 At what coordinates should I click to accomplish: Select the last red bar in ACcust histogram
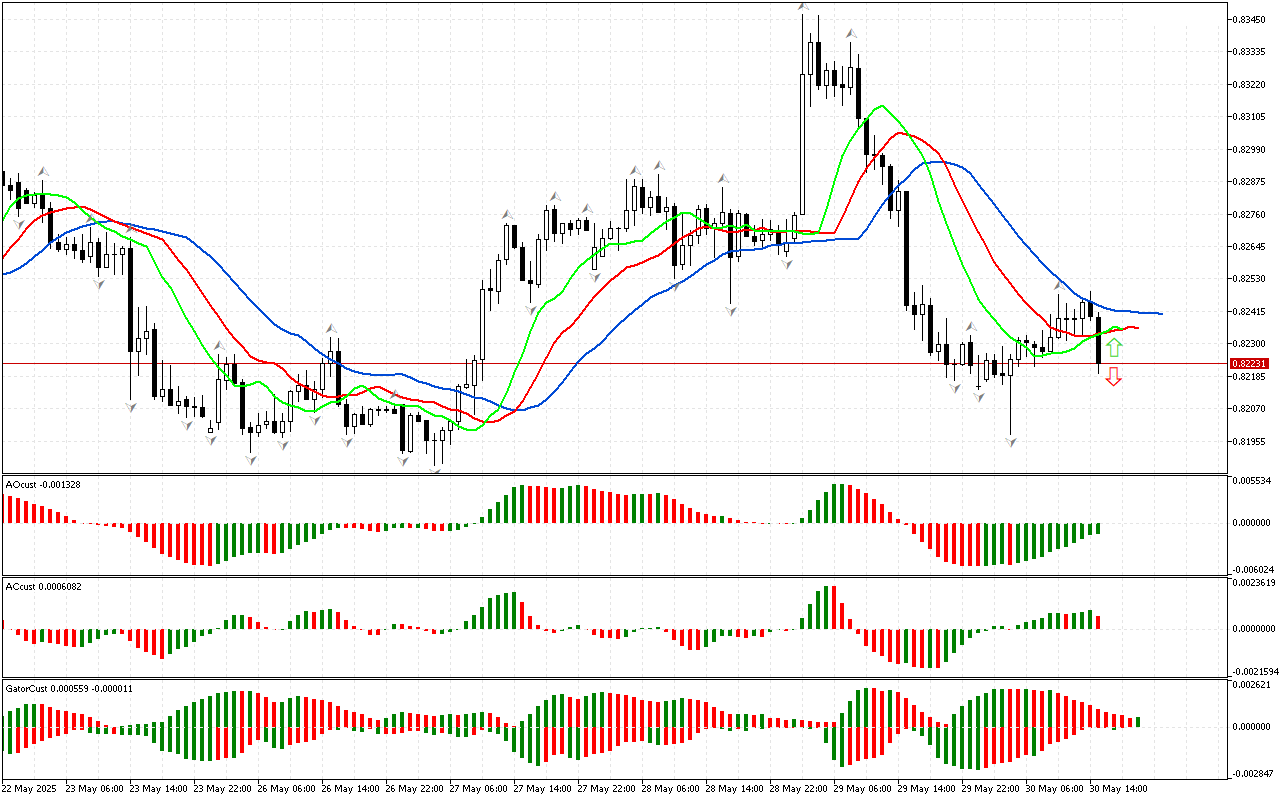pos(1098,622)
